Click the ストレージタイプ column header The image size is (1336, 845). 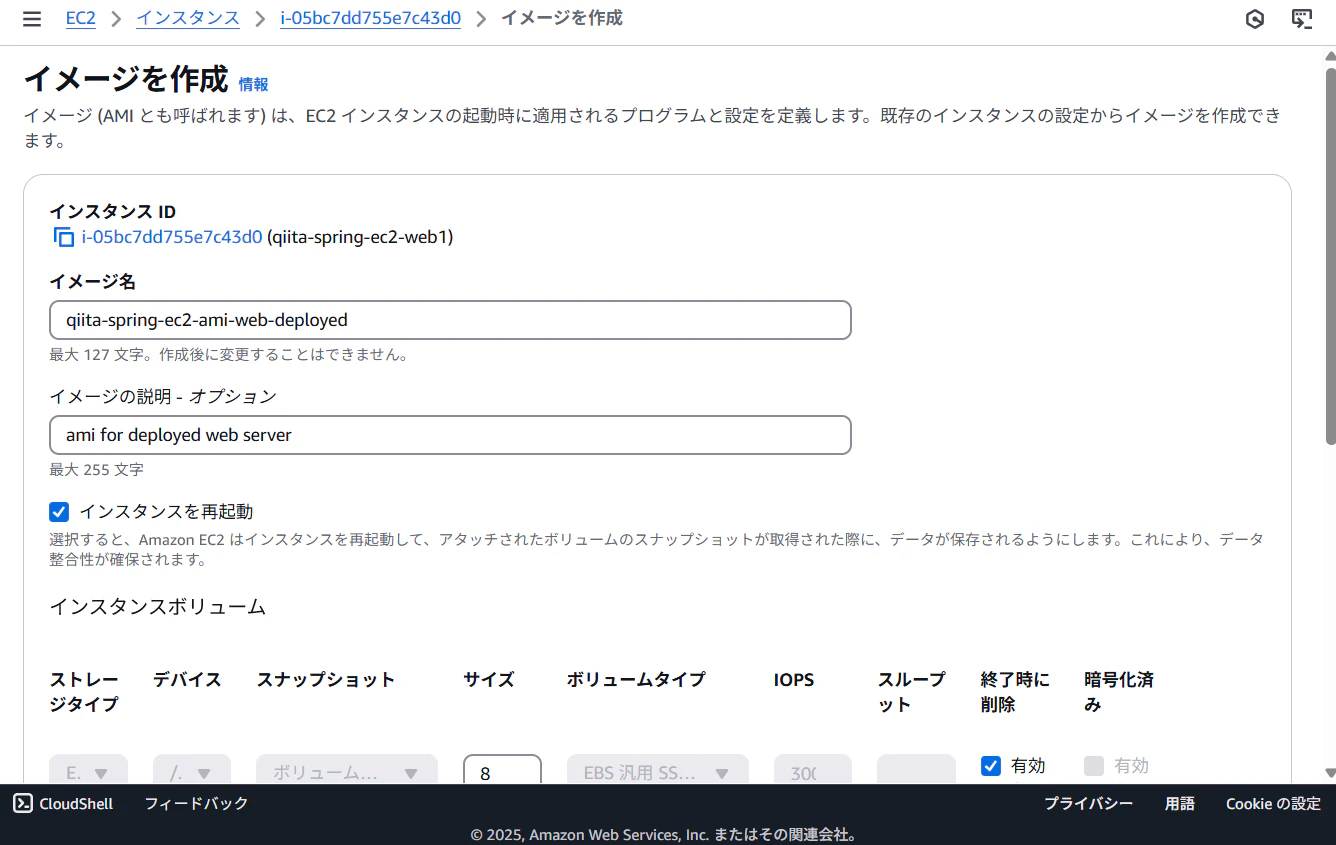click(x=85, y=692)
